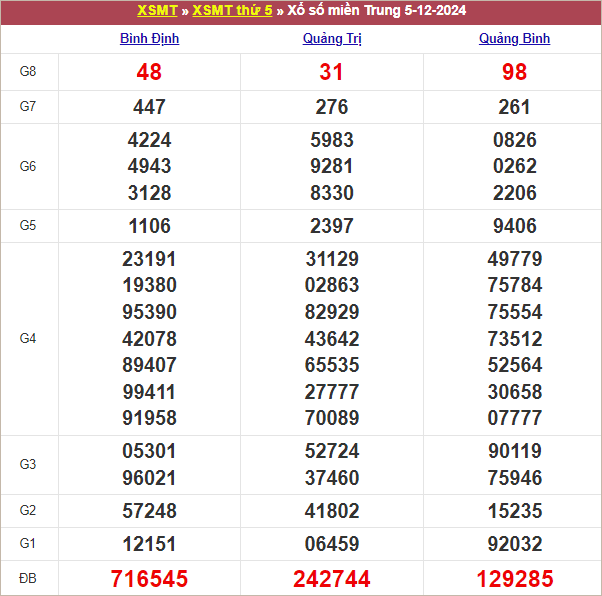Open the Quảng Trị province link
The width and height of the screenshot is (602, 596).
(332, 38)
